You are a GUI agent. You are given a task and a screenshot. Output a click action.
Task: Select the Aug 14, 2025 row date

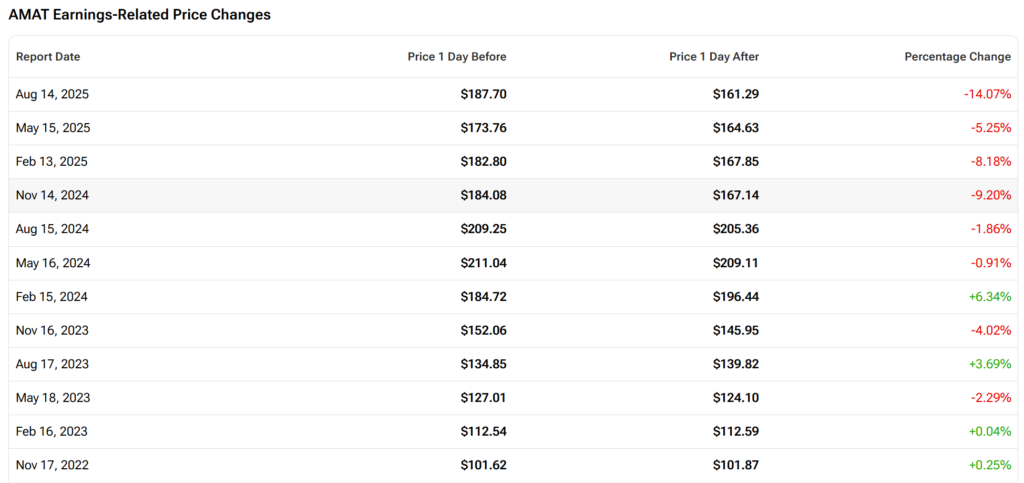(52, 94)
